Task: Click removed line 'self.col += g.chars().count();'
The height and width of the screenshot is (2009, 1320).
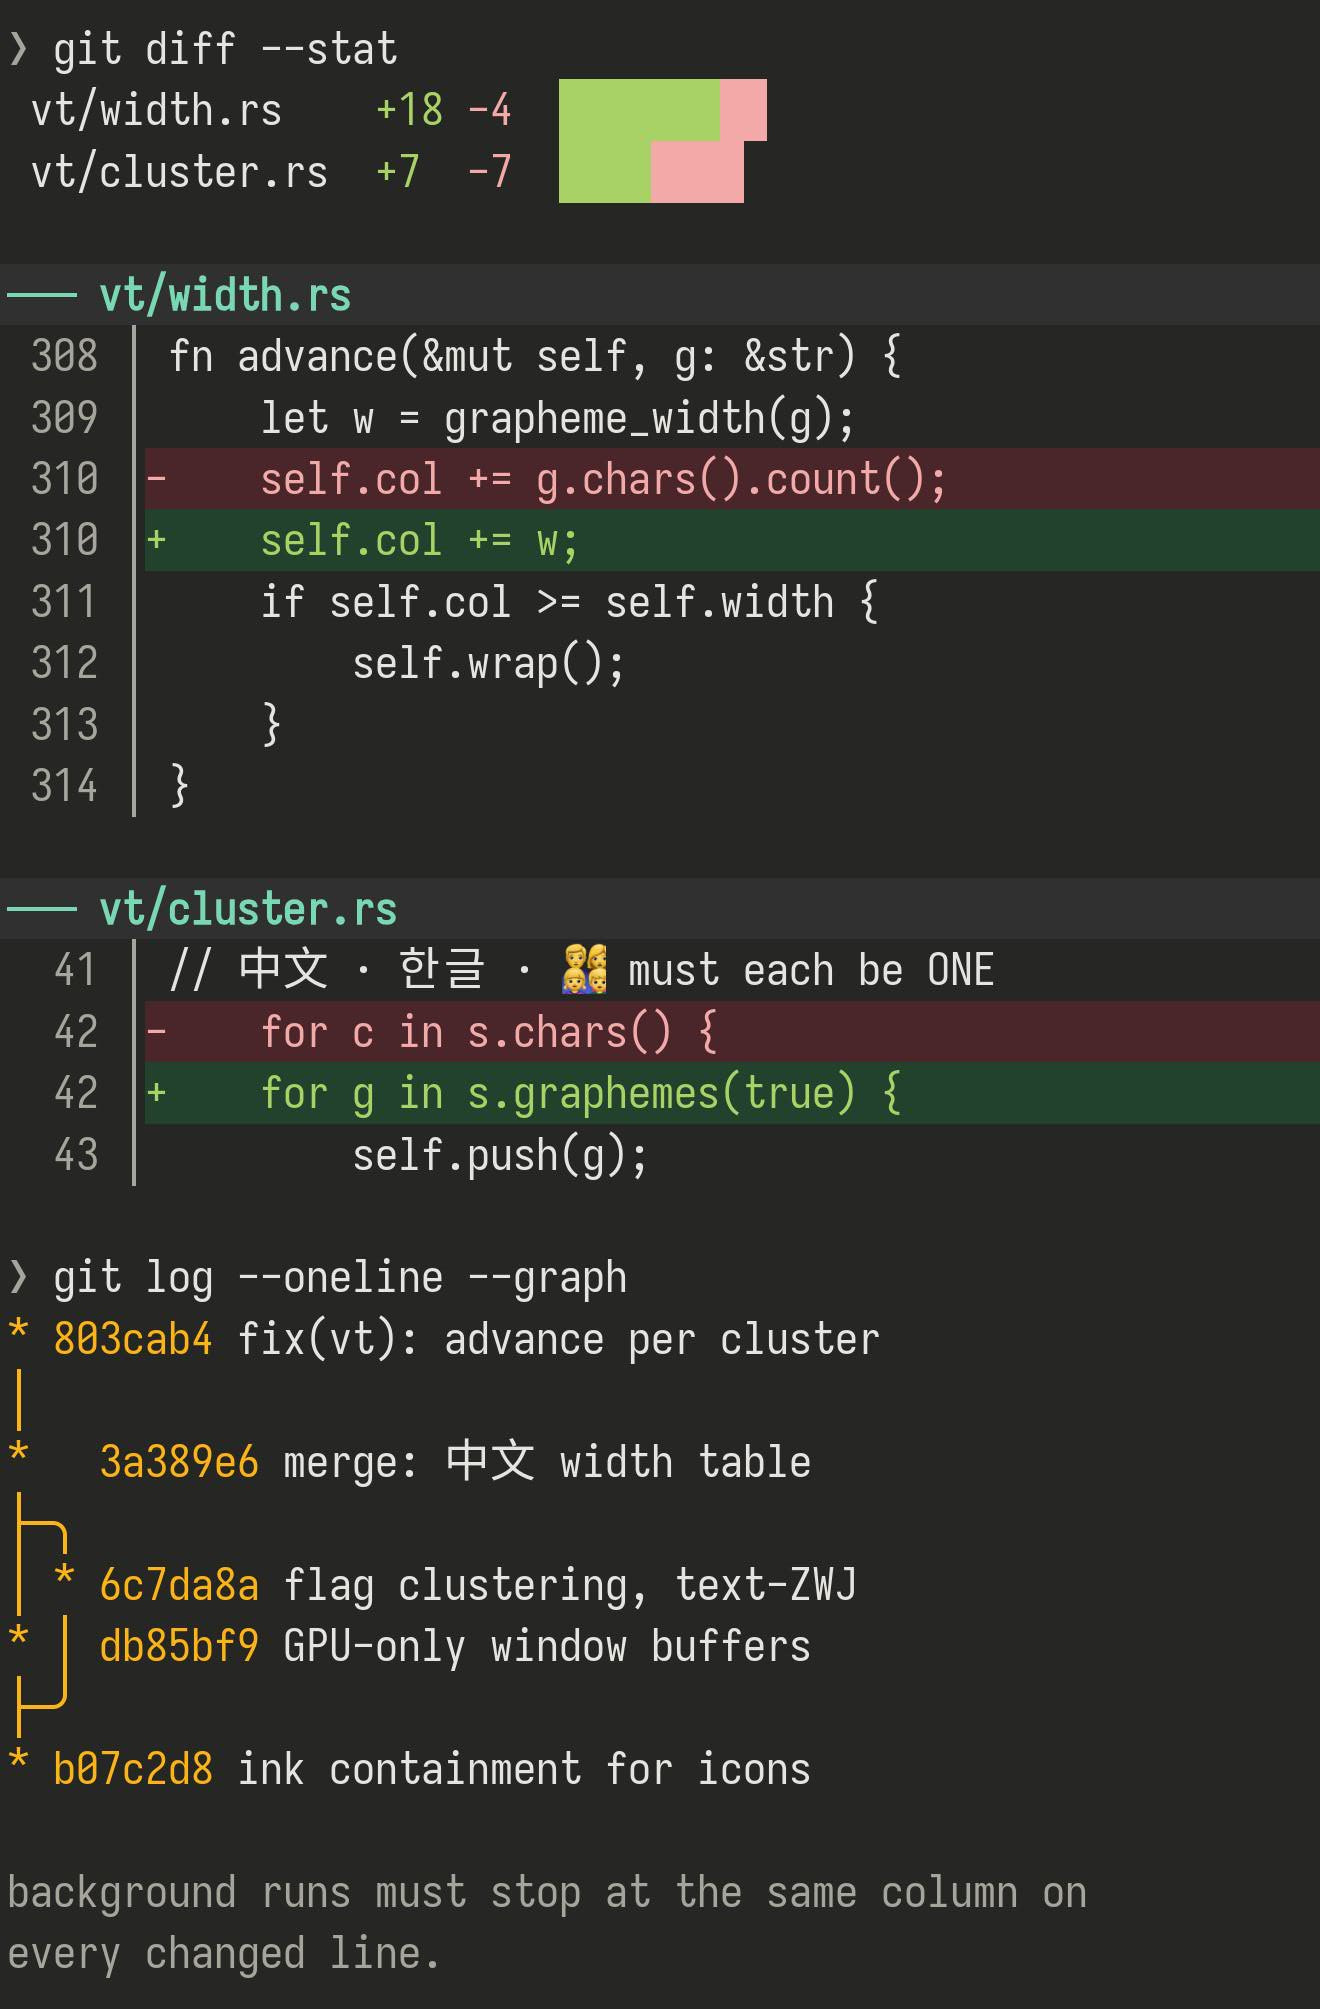Action: pyautogui.click(x=732, y=479)
